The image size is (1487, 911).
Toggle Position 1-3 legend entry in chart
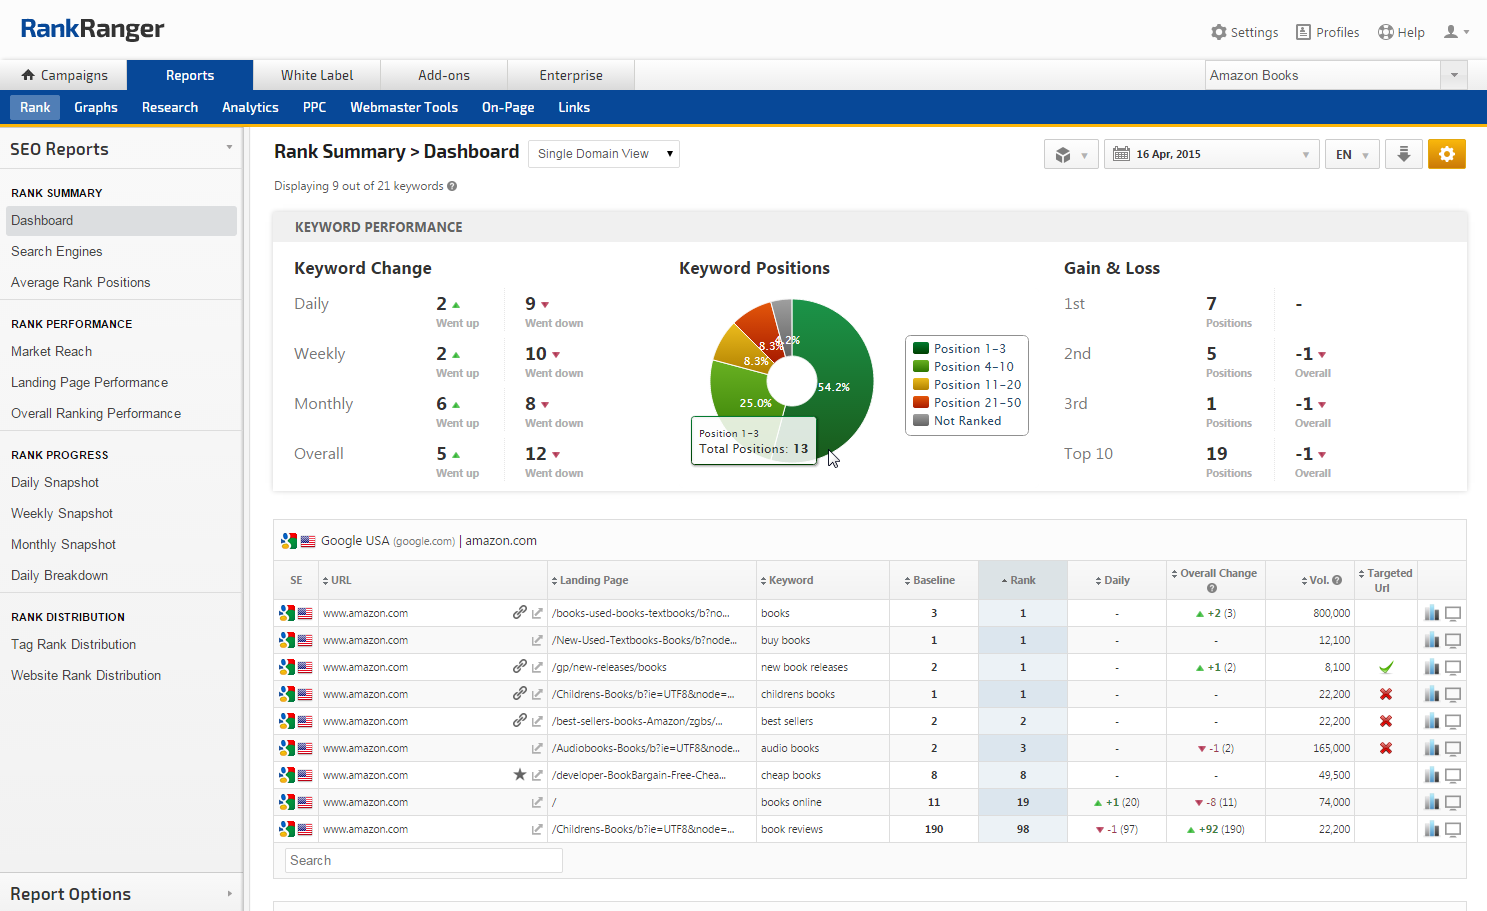[968, 349]
